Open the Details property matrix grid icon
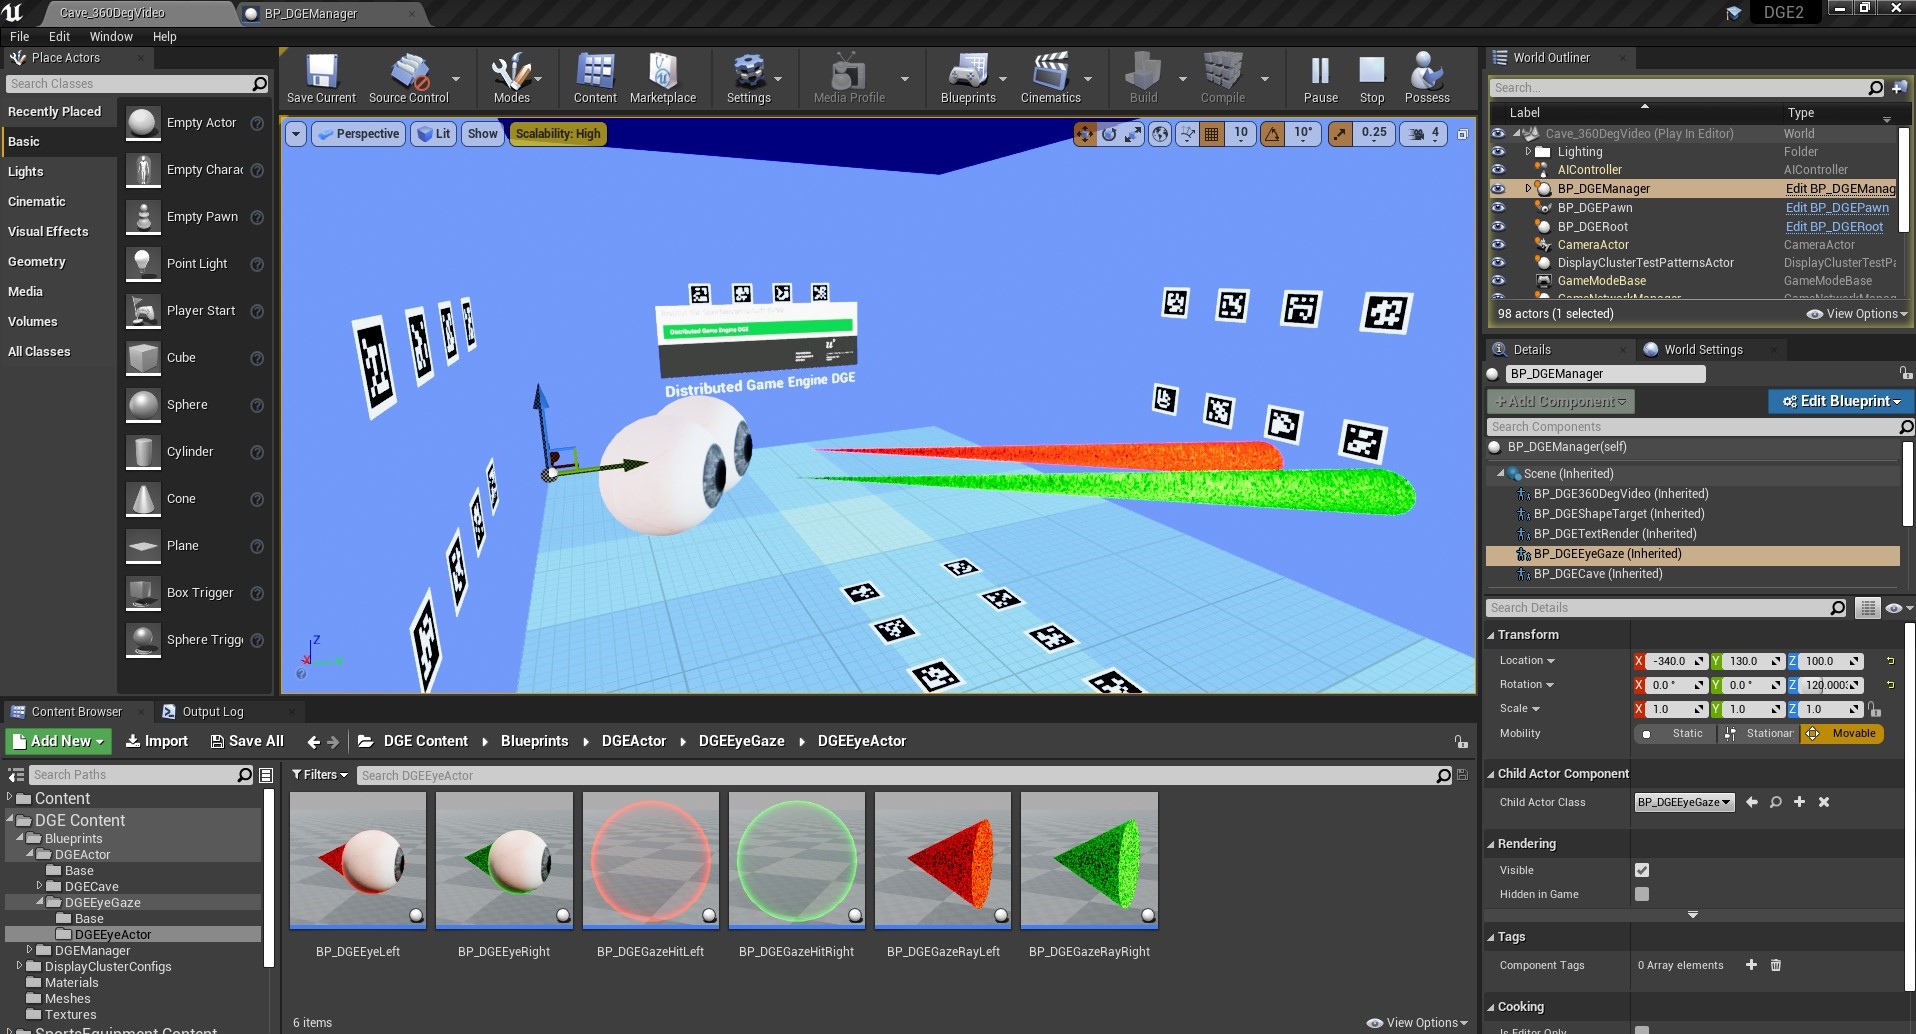Viewport: 1916px width, 1034px height. tap(1867, 608)
